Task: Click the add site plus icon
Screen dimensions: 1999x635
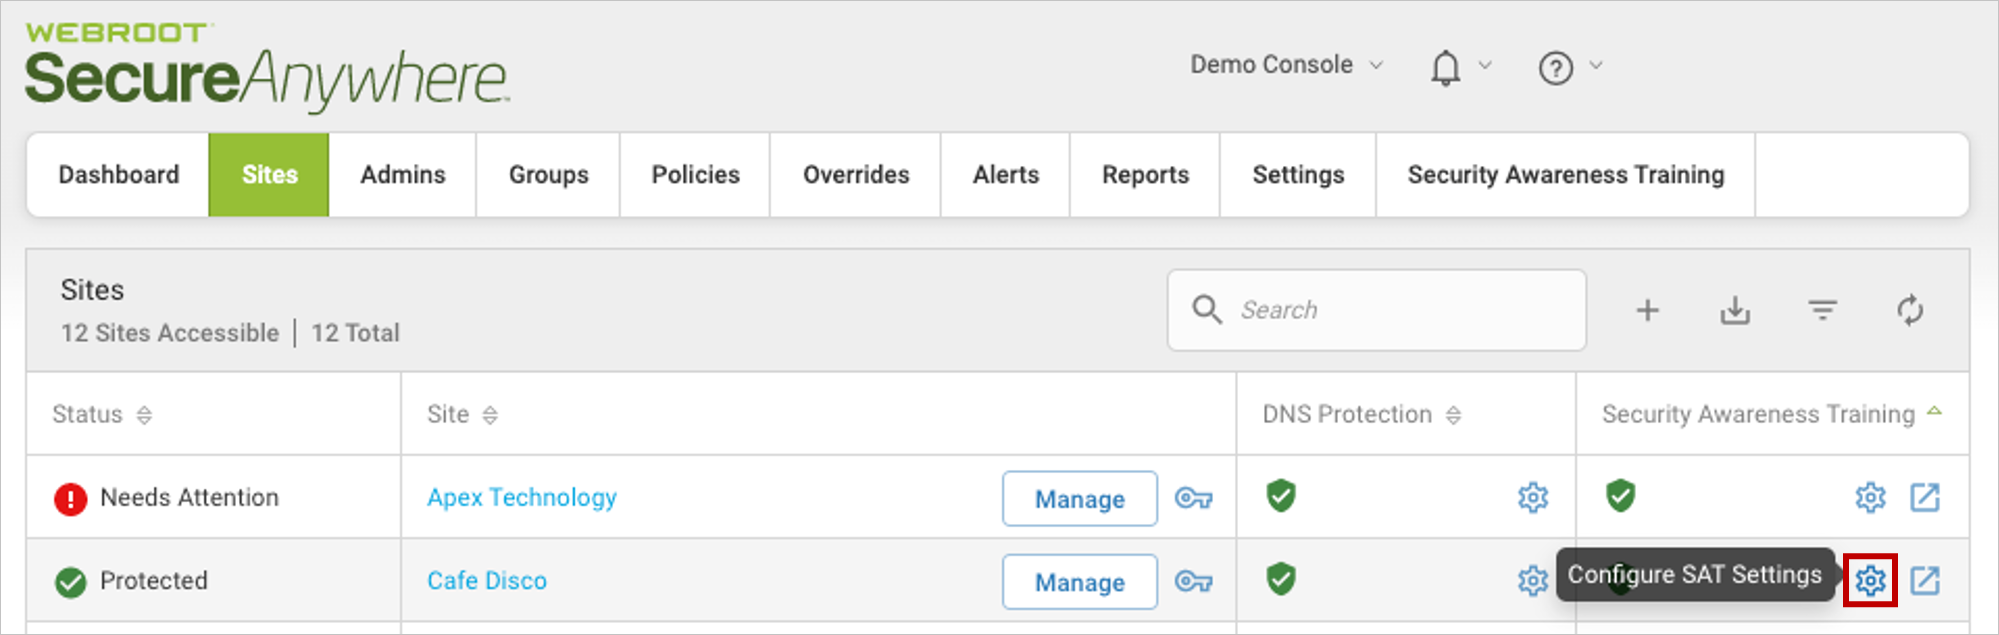Action: (1647, 310)
